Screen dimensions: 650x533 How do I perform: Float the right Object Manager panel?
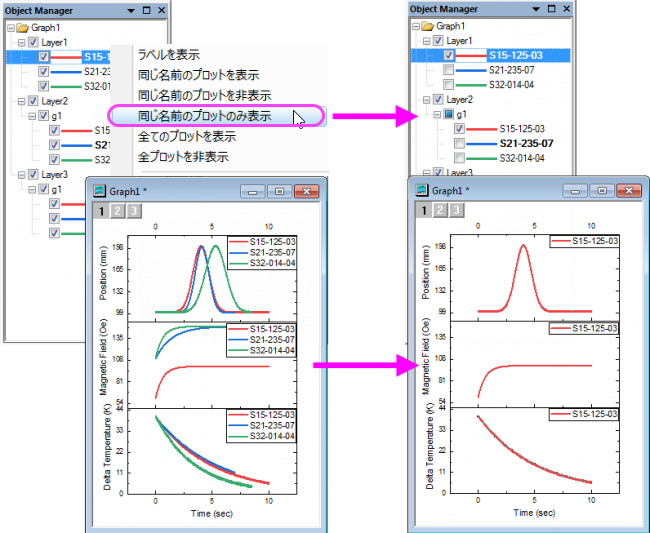pos(551,9)
